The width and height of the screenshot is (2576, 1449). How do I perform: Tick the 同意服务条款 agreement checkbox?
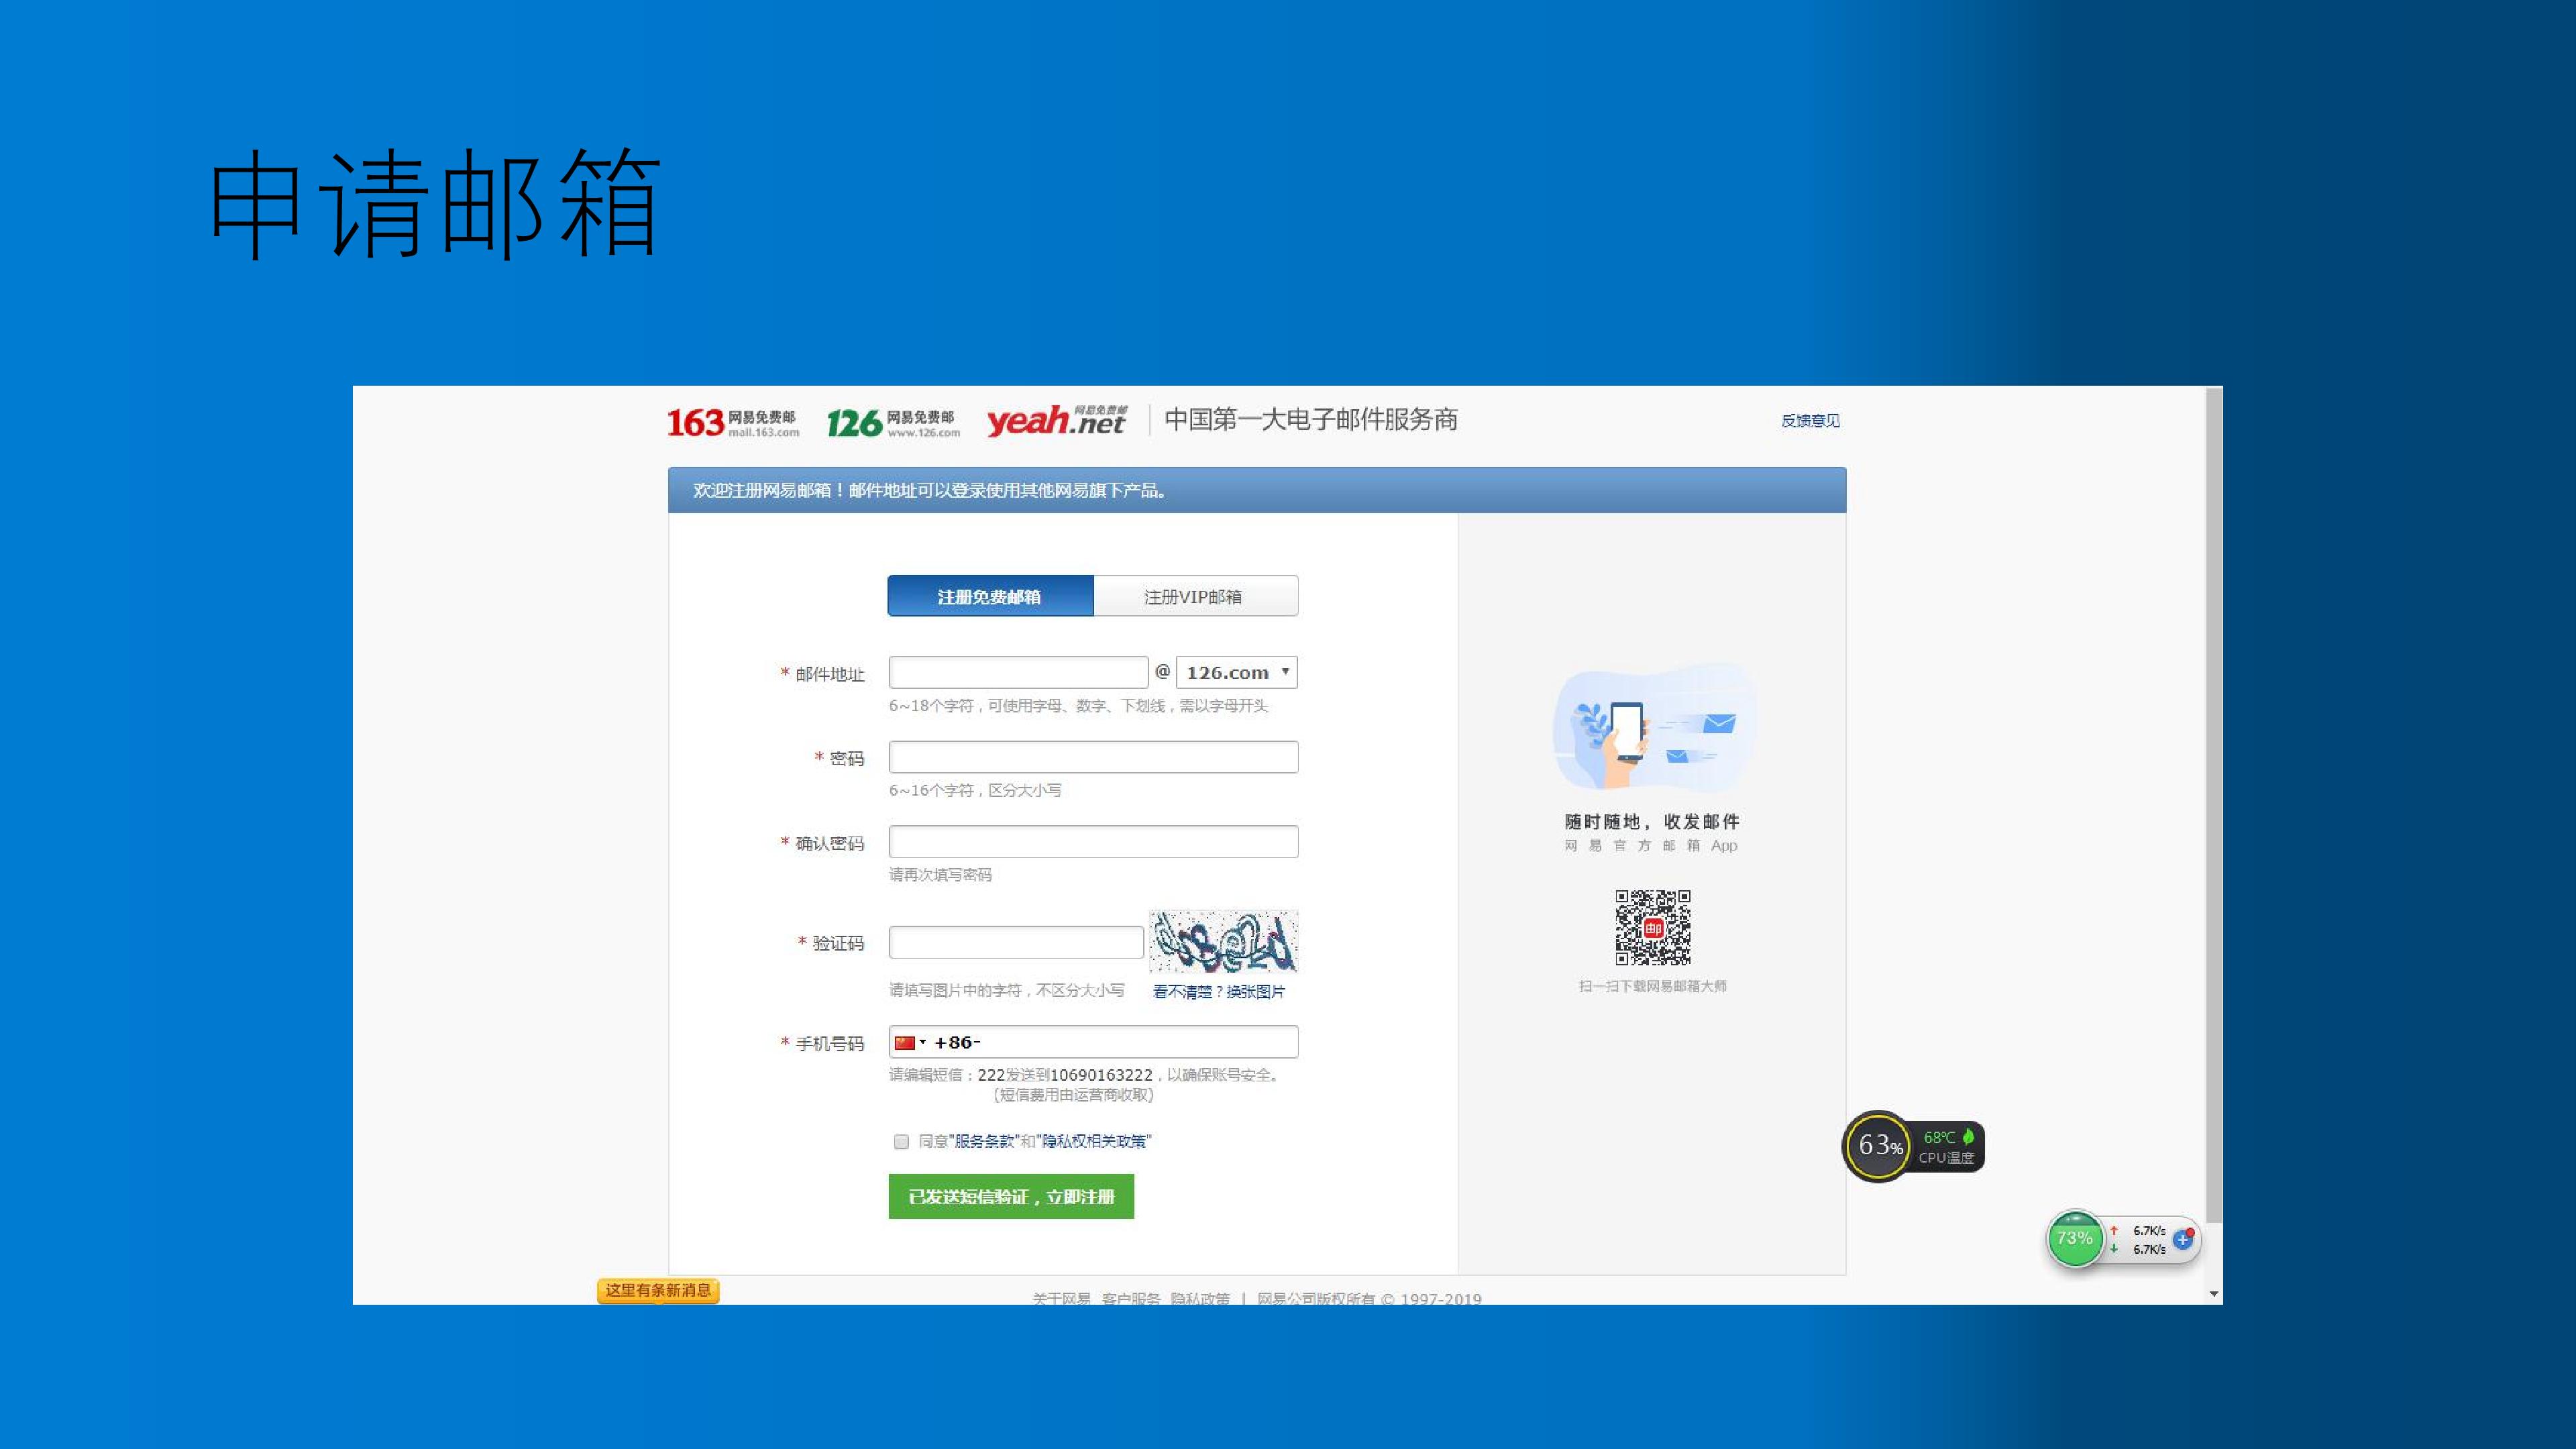901,1141
